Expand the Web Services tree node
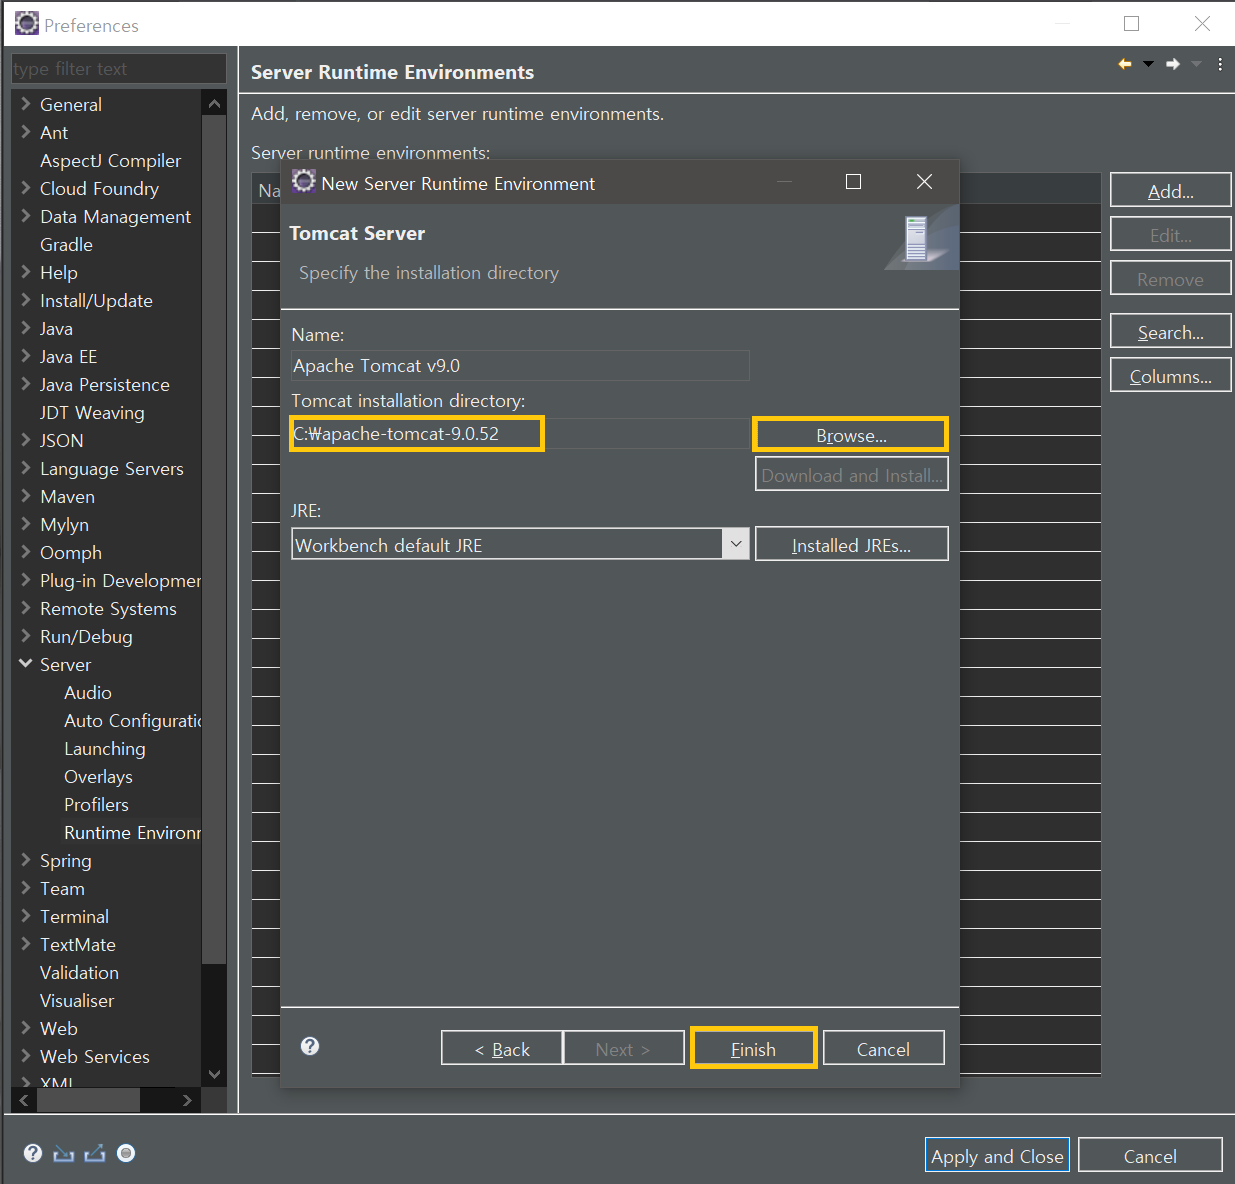The image size is (1235, 1184). click(25, 1055)
